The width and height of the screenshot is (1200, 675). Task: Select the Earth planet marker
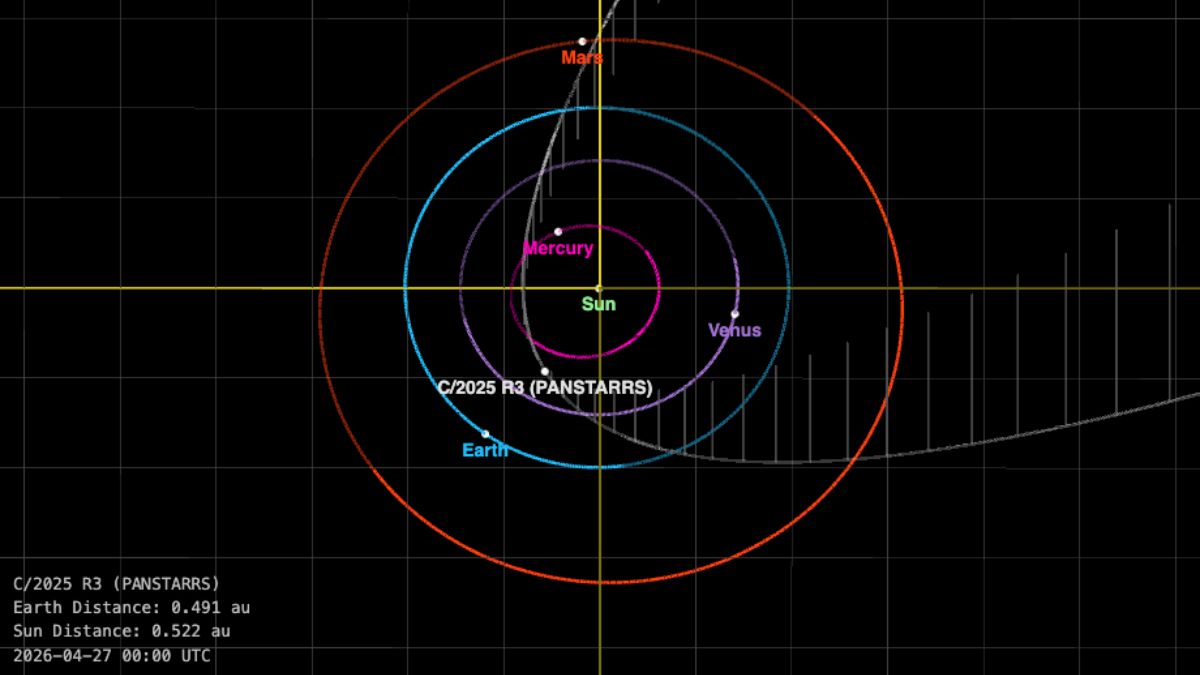click(x=484, y=433)
